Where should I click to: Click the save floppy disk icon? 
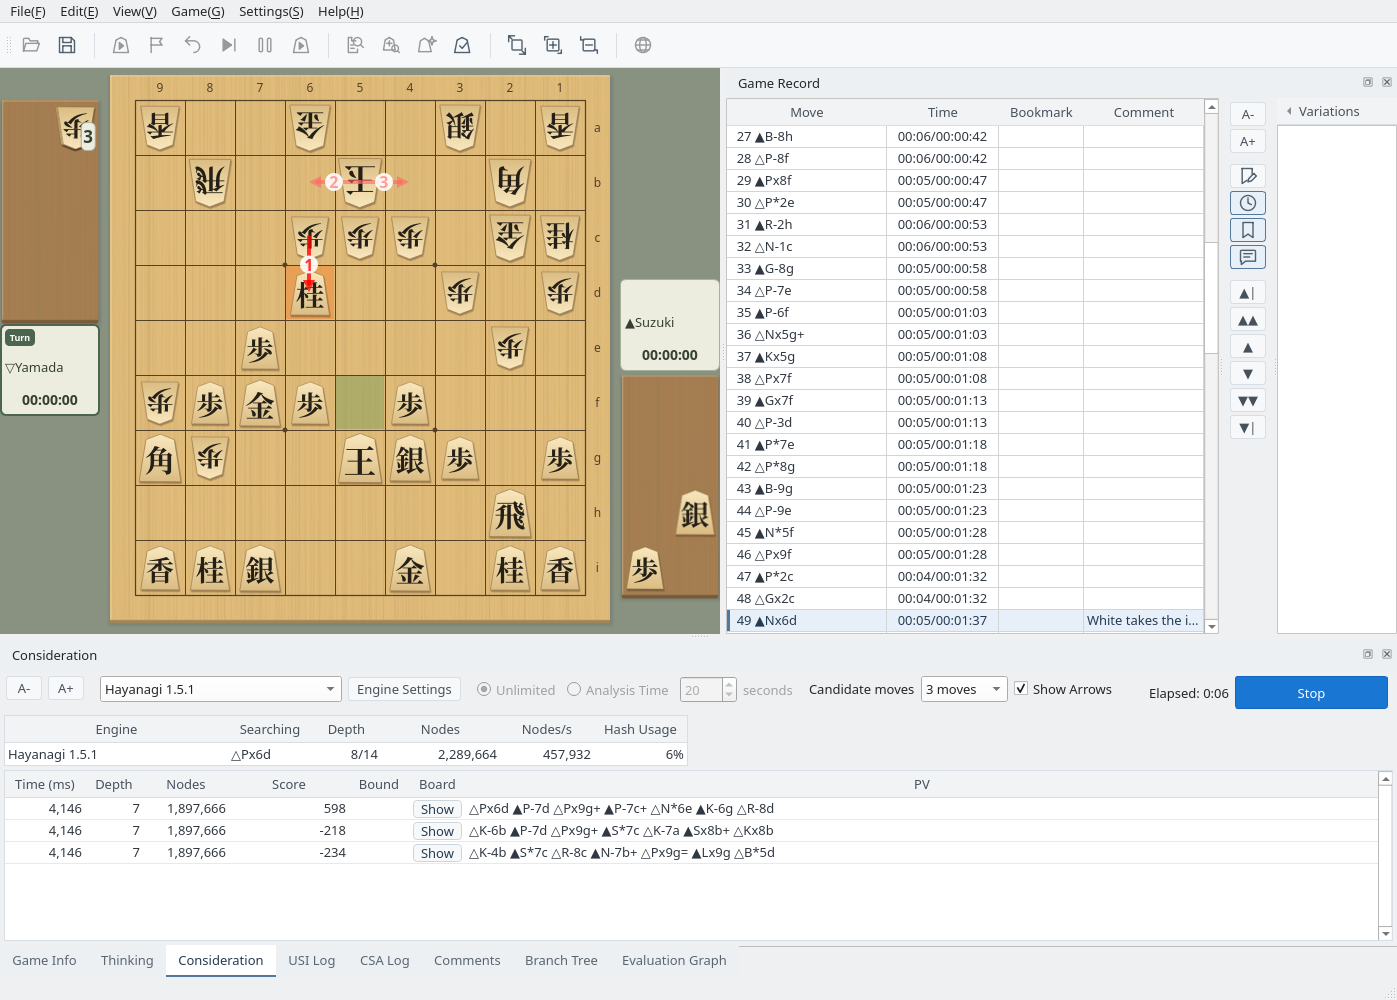[x=67, y=45]
